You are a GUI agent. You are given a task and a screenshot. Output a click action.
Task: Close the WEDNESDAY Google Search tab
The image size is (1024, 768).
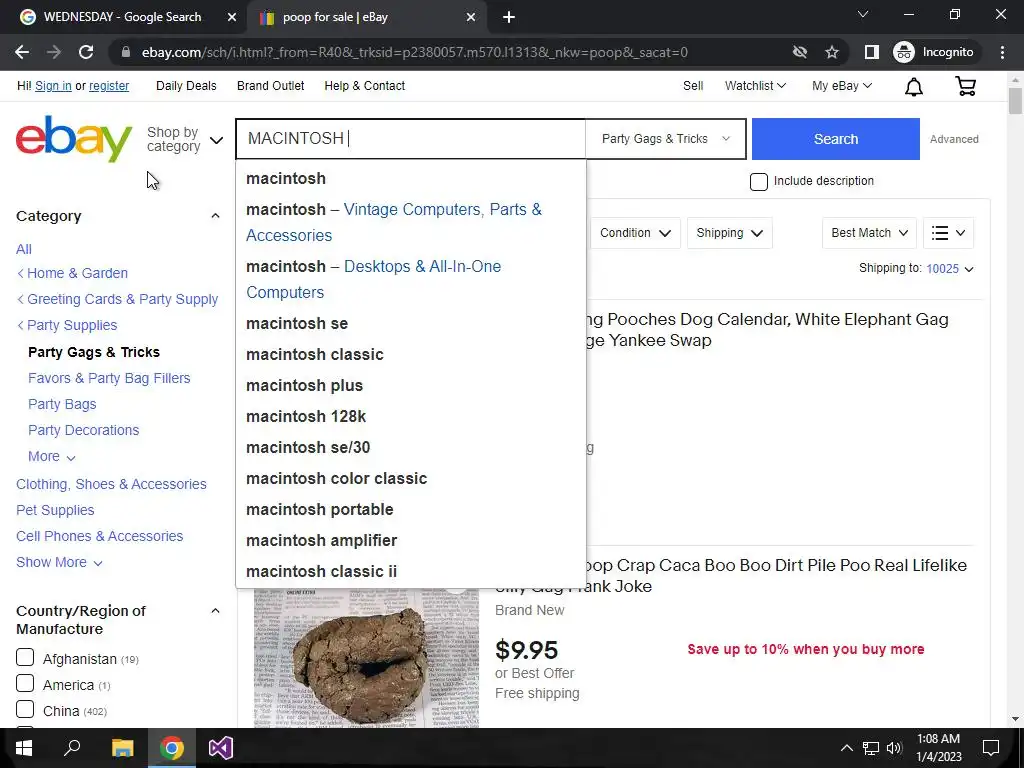(x=232, y=17)
